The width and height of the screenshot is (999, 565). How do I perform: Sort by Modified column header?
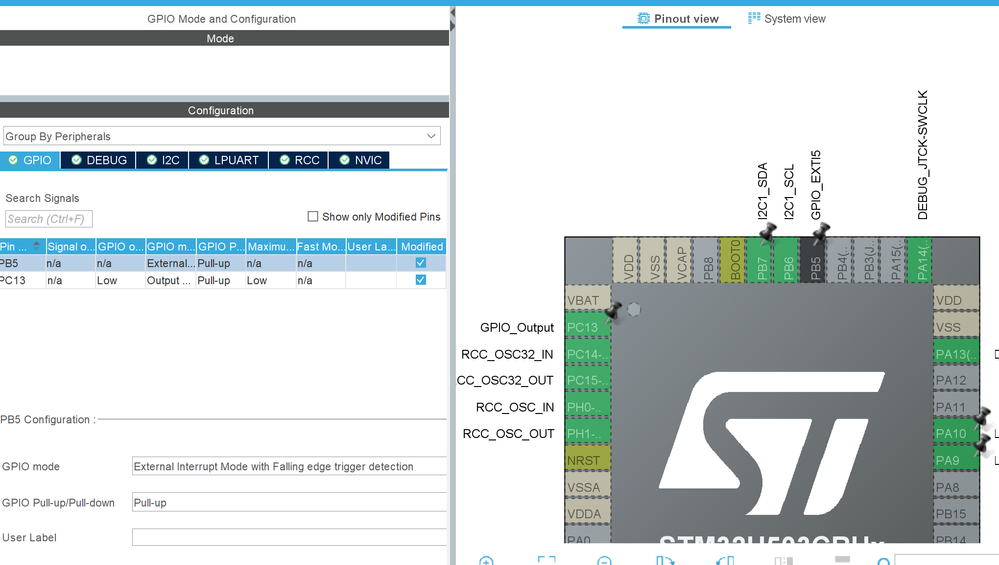(421, 247)
